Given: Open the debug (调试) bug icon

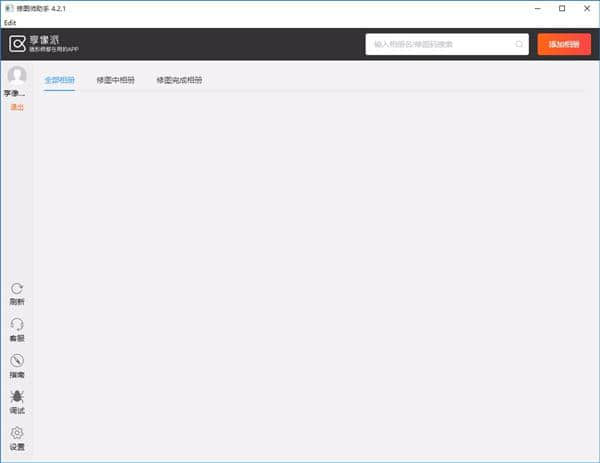Looking at the screenshot, I should (17, 396).
